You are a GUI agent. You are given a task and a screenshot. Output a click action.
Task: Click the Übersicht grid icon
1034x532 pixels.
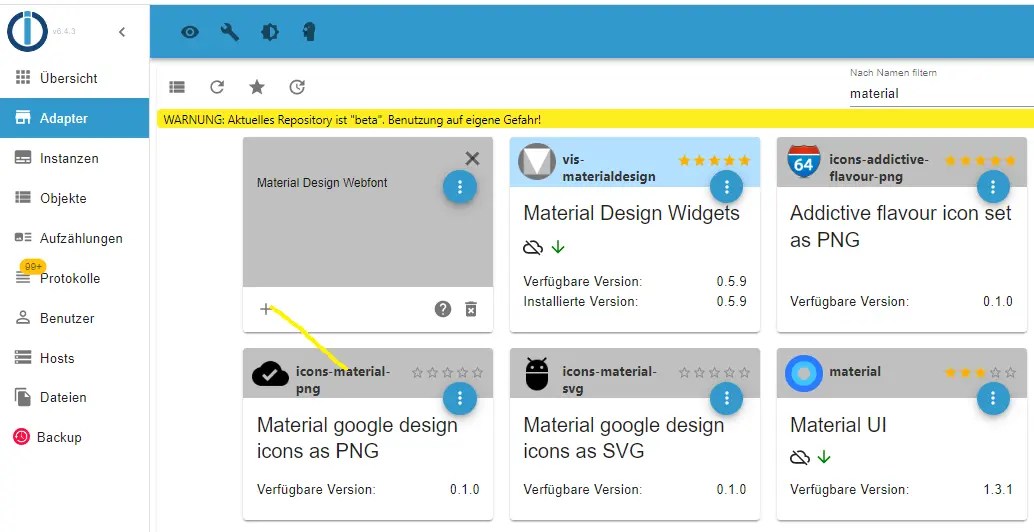[x=23, y=77]
